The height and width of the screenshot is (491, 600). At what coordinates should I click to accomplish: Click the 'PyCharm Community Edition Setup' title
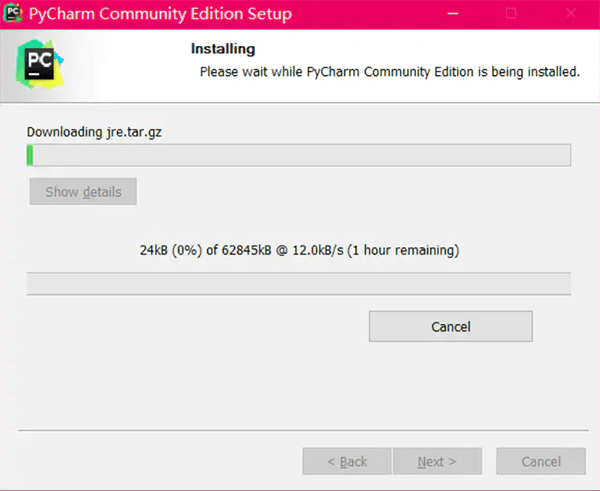(160, 14)
